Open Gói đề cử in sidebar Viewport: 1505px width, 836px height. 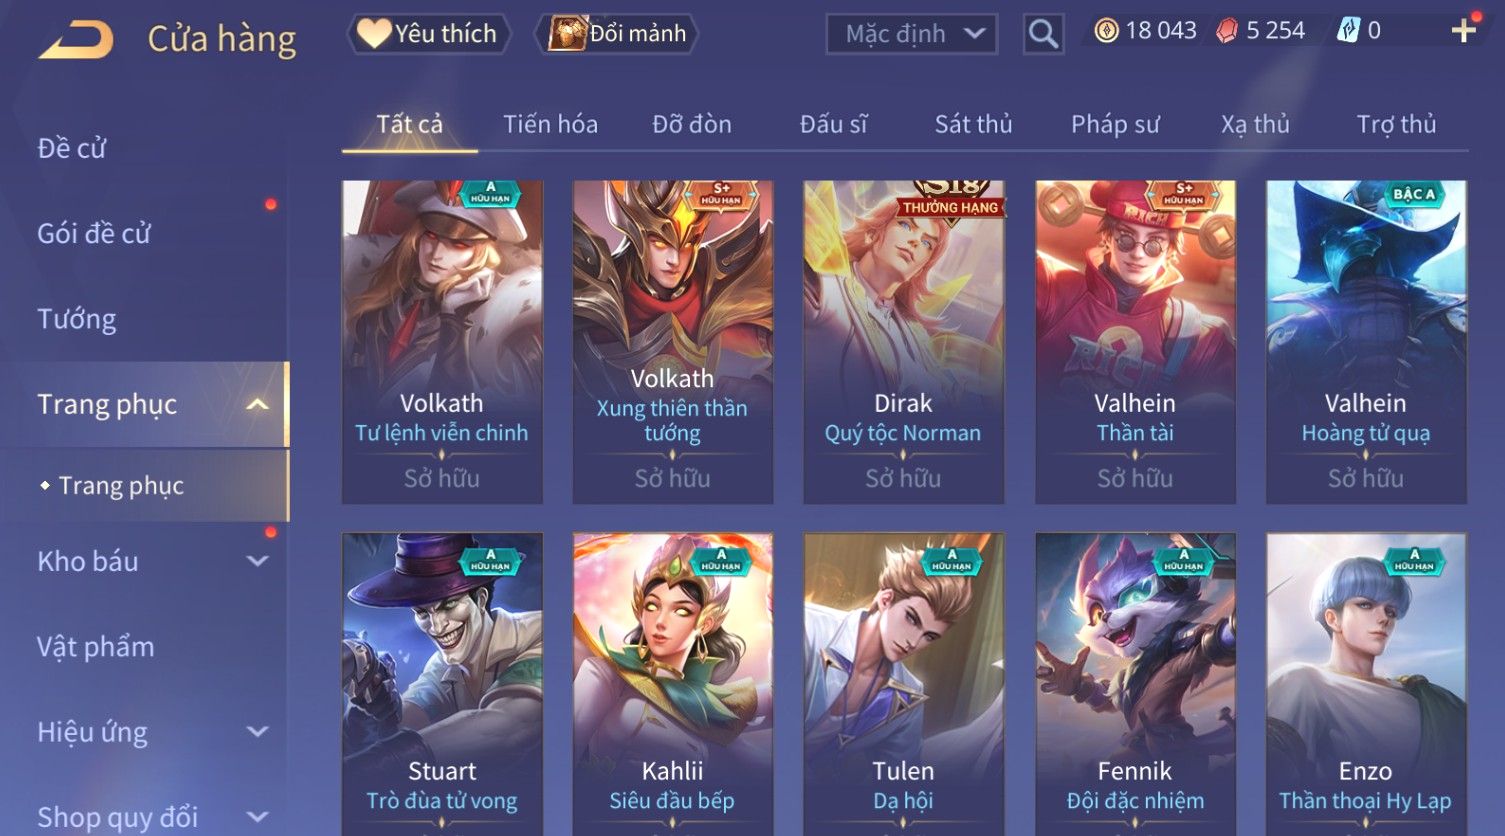pyautogui.click(x=94, y=234)
